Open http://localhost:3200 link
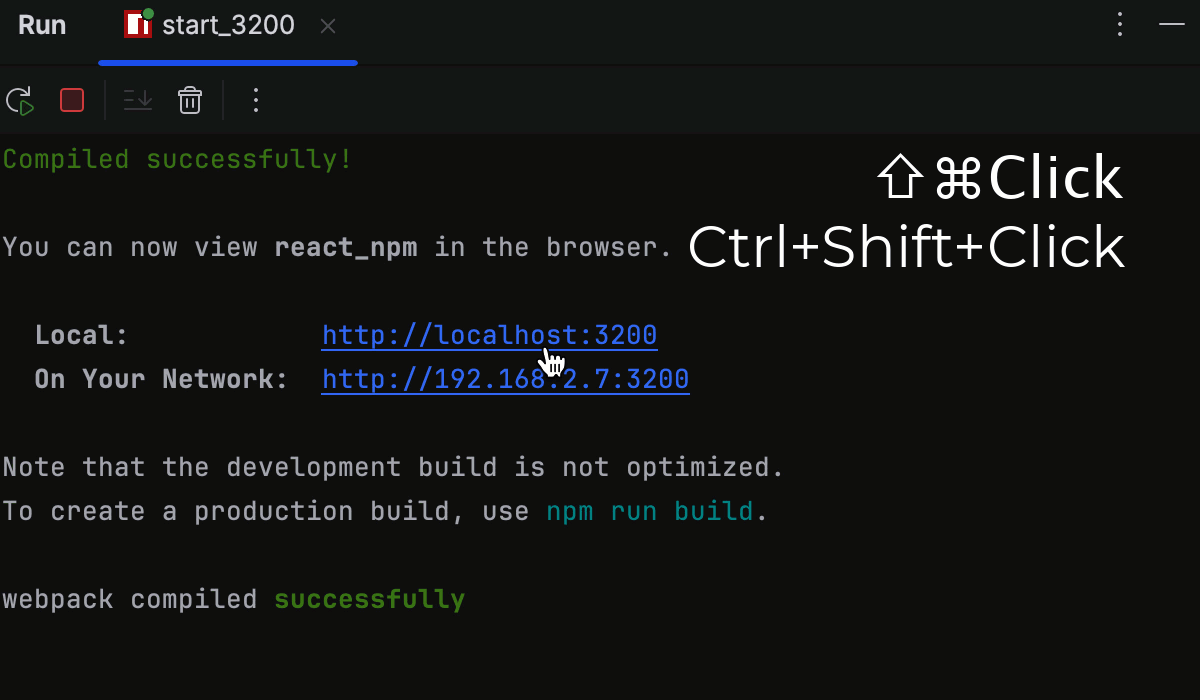This screenshot has height=700, width=1200. (x=490, y=336)
